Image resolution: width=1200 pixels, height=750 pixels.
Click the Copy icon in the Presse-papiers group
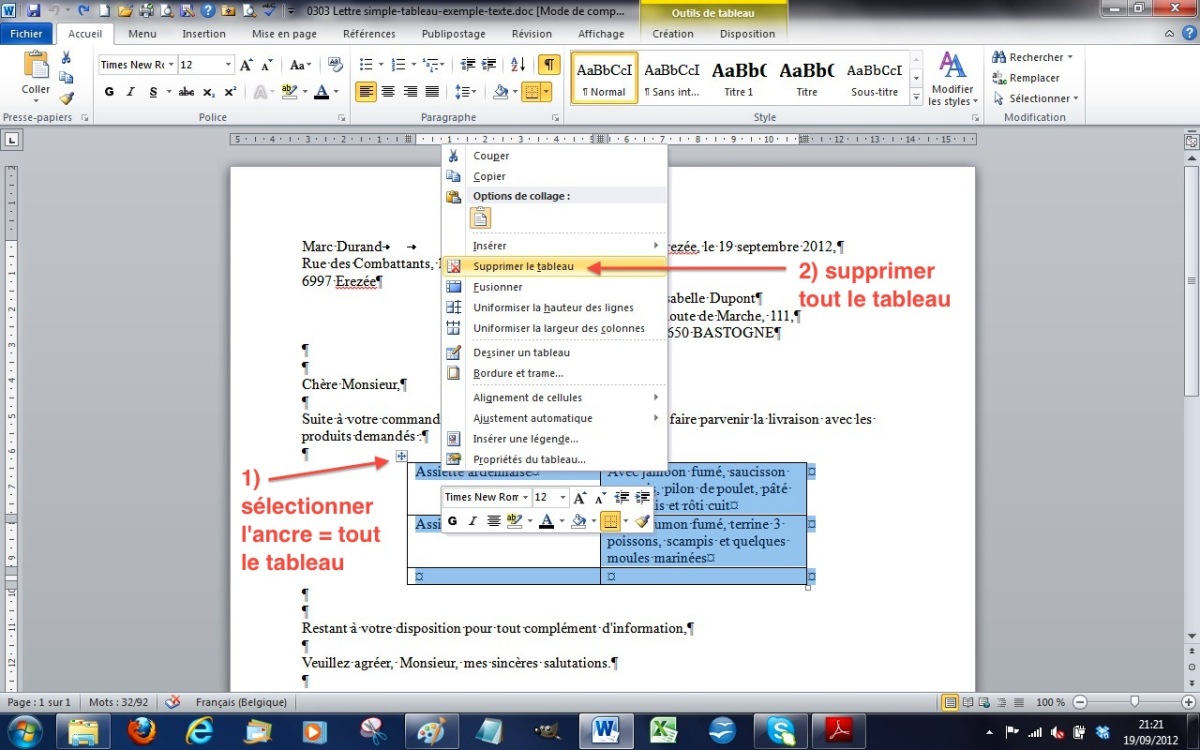click(x=66, y=78)
